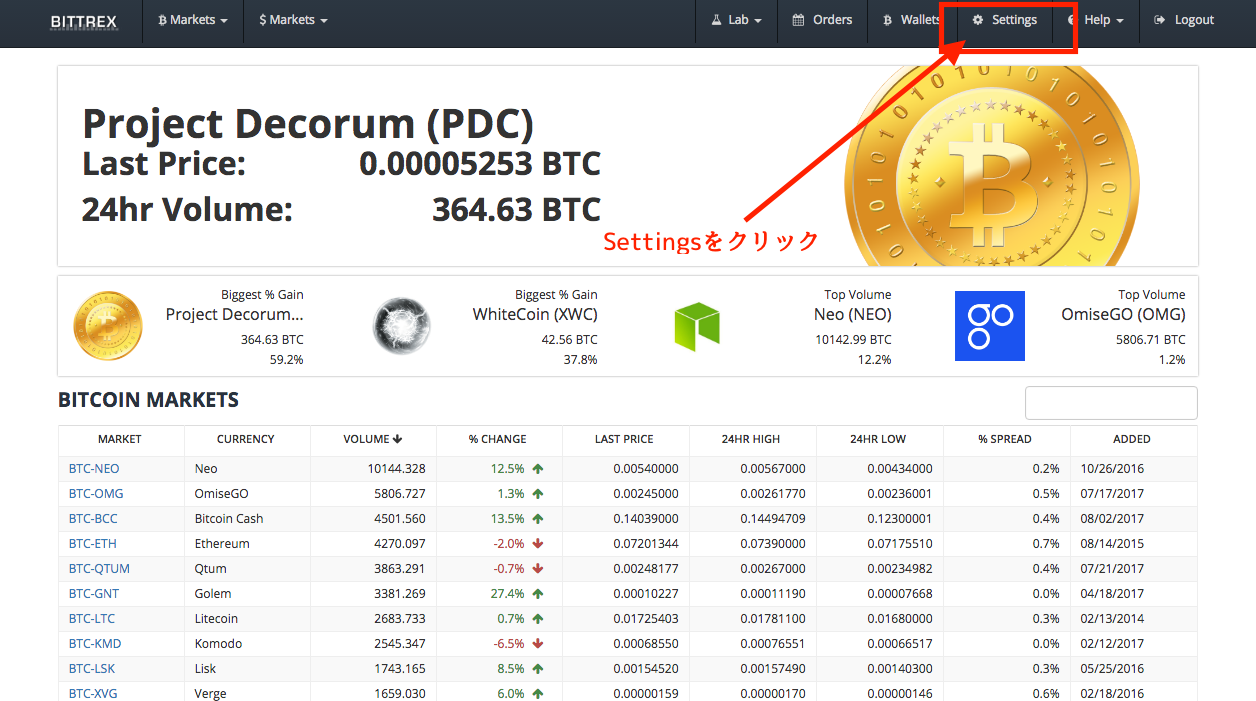The height and width of the screenshot is (701, 1256).
Task: Open the BTC-QTUM market link
Action: [99, 568]
